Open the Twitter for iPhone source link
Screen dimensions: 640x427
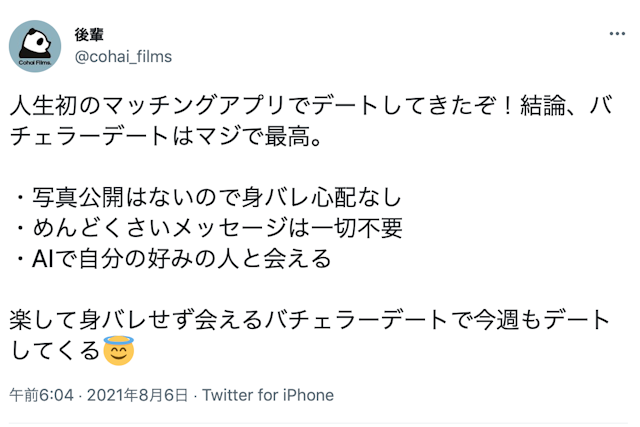268,395
